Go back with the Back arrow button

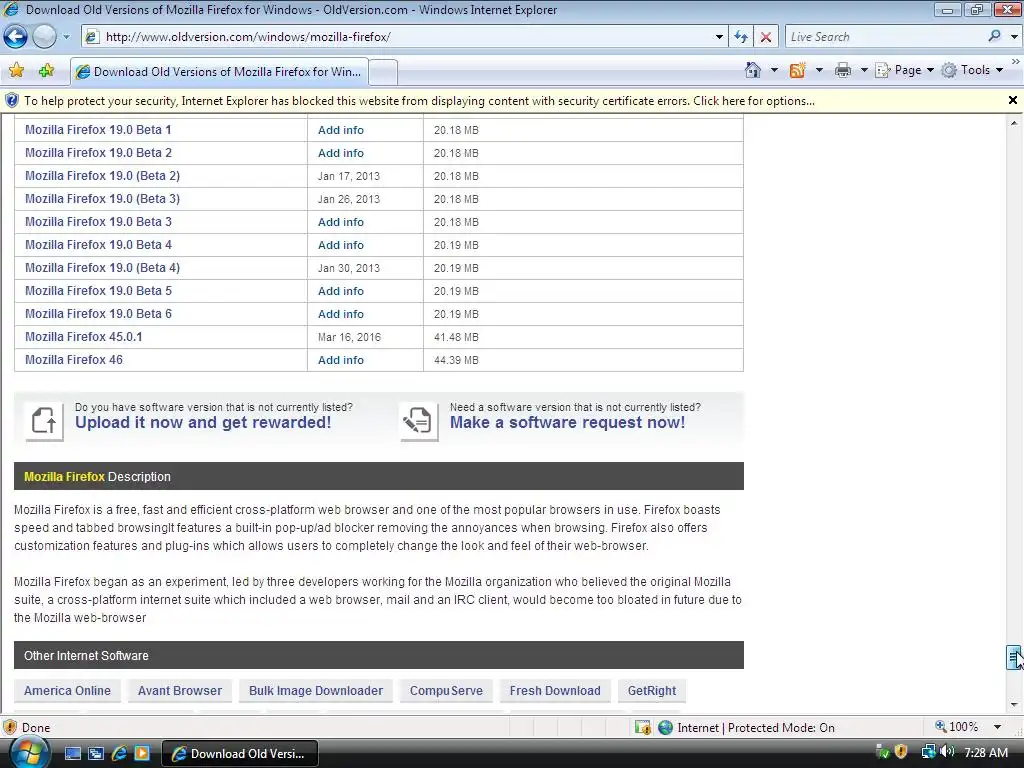pyautogui.click(x=16, y=37)
